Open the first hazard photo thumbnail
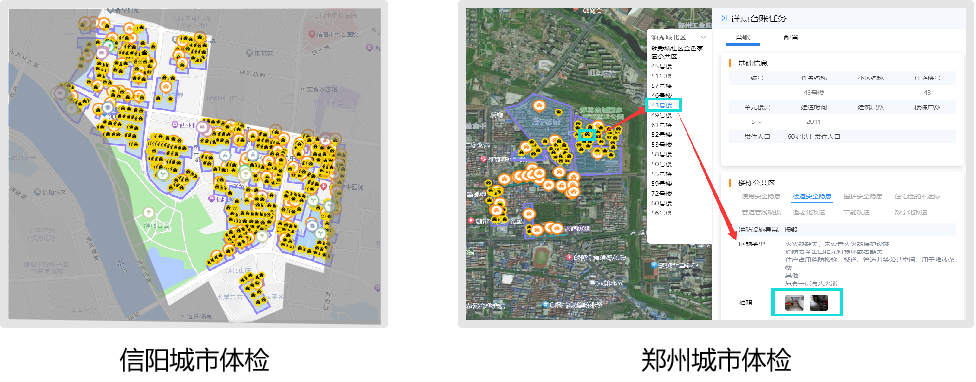The height and width of the screenshot is (382, 976). (794, 302)
